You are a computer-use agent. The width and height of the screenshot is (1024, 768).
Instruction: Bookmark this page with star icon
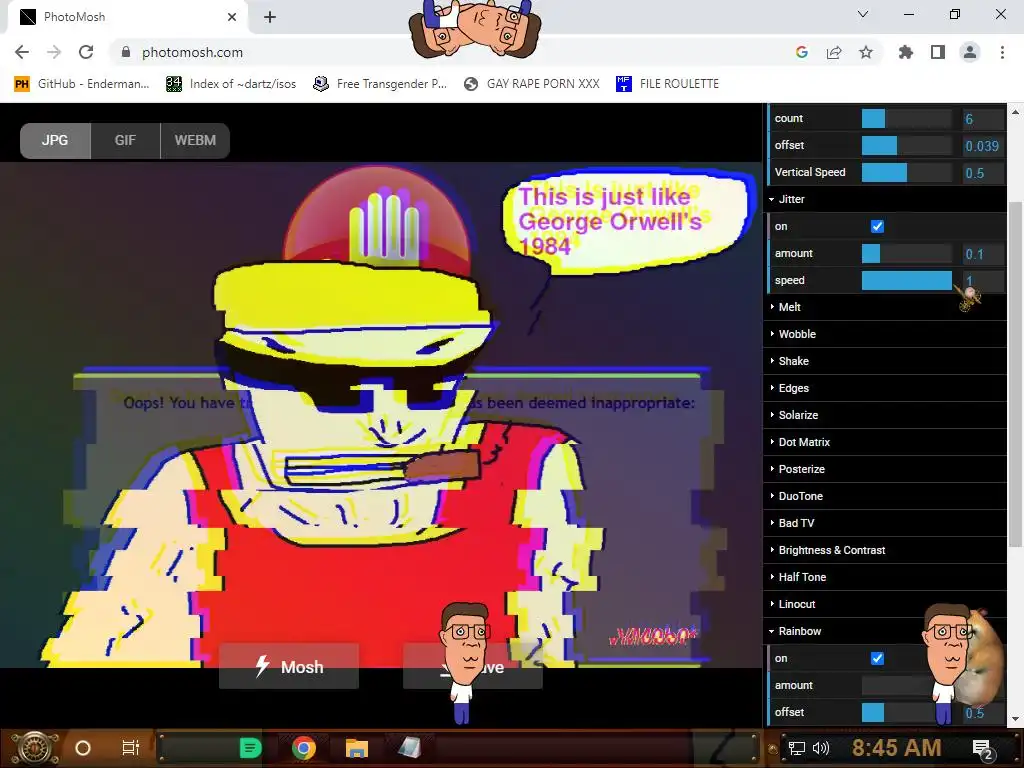[866, 52]
